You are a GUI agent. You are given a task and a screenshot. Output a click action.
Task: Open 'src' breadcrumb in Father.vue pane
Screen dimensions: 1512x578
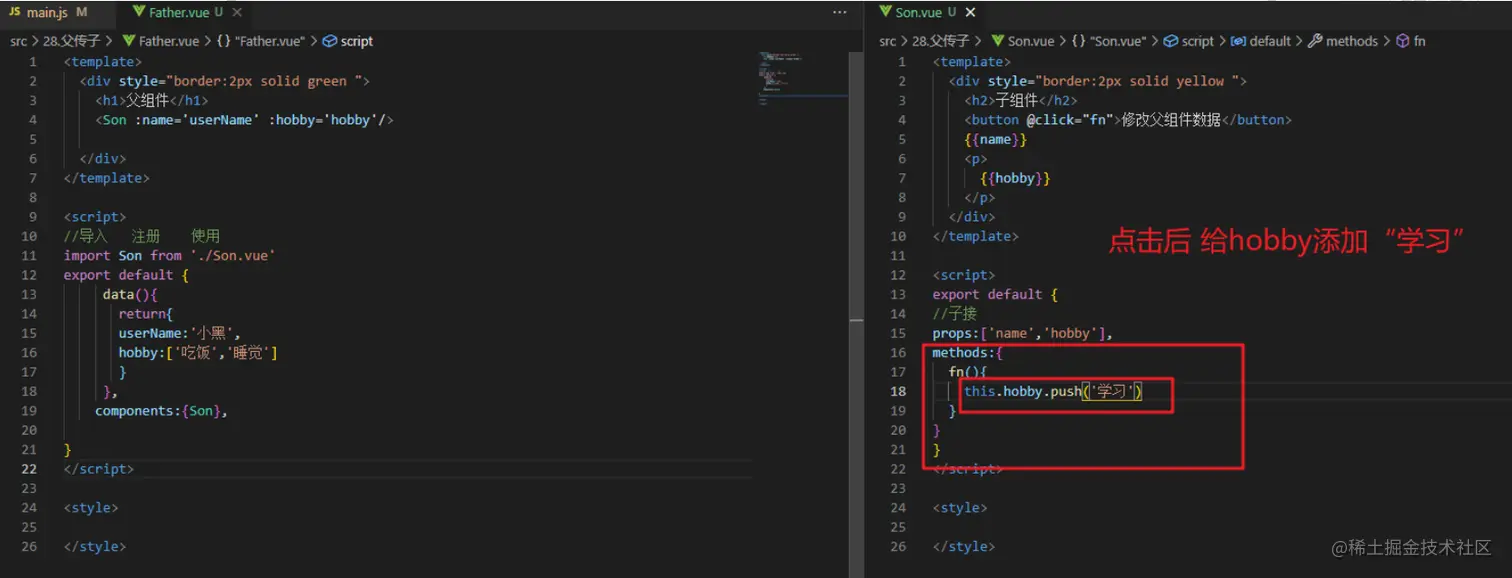click(x=19, y=41)
